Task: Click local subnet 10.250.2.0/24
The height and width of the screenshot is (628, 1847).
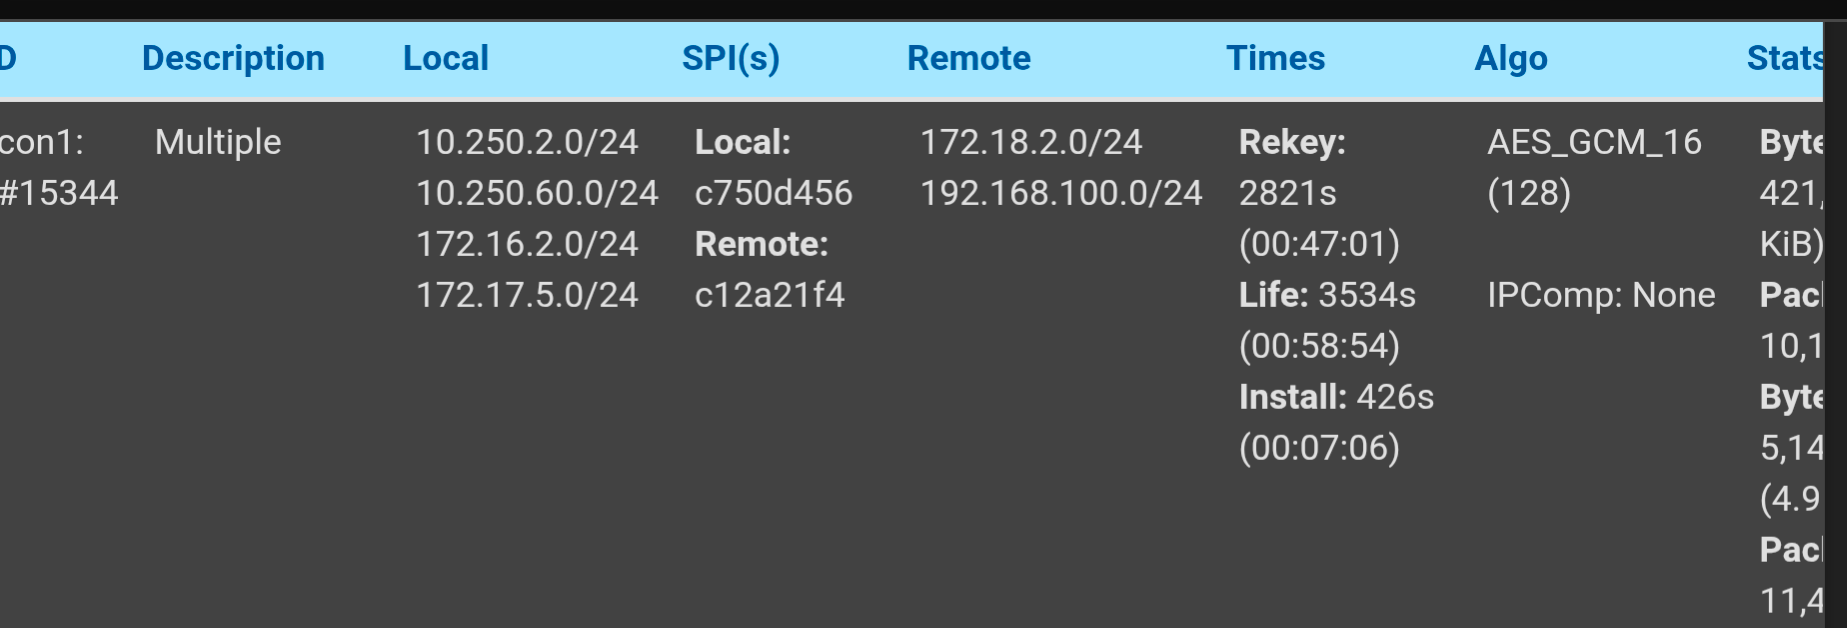Action: click(527, 142)
